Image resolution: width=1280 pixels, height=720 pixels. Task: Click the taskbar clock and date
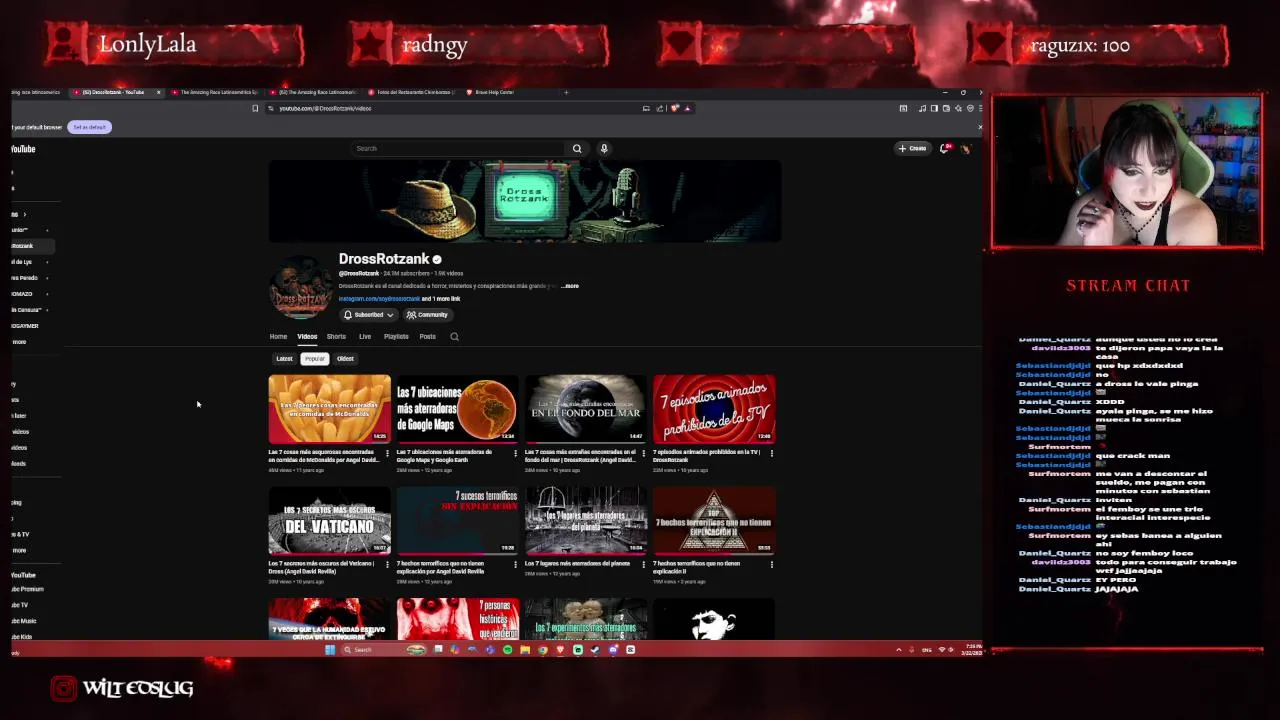[974, 650]
